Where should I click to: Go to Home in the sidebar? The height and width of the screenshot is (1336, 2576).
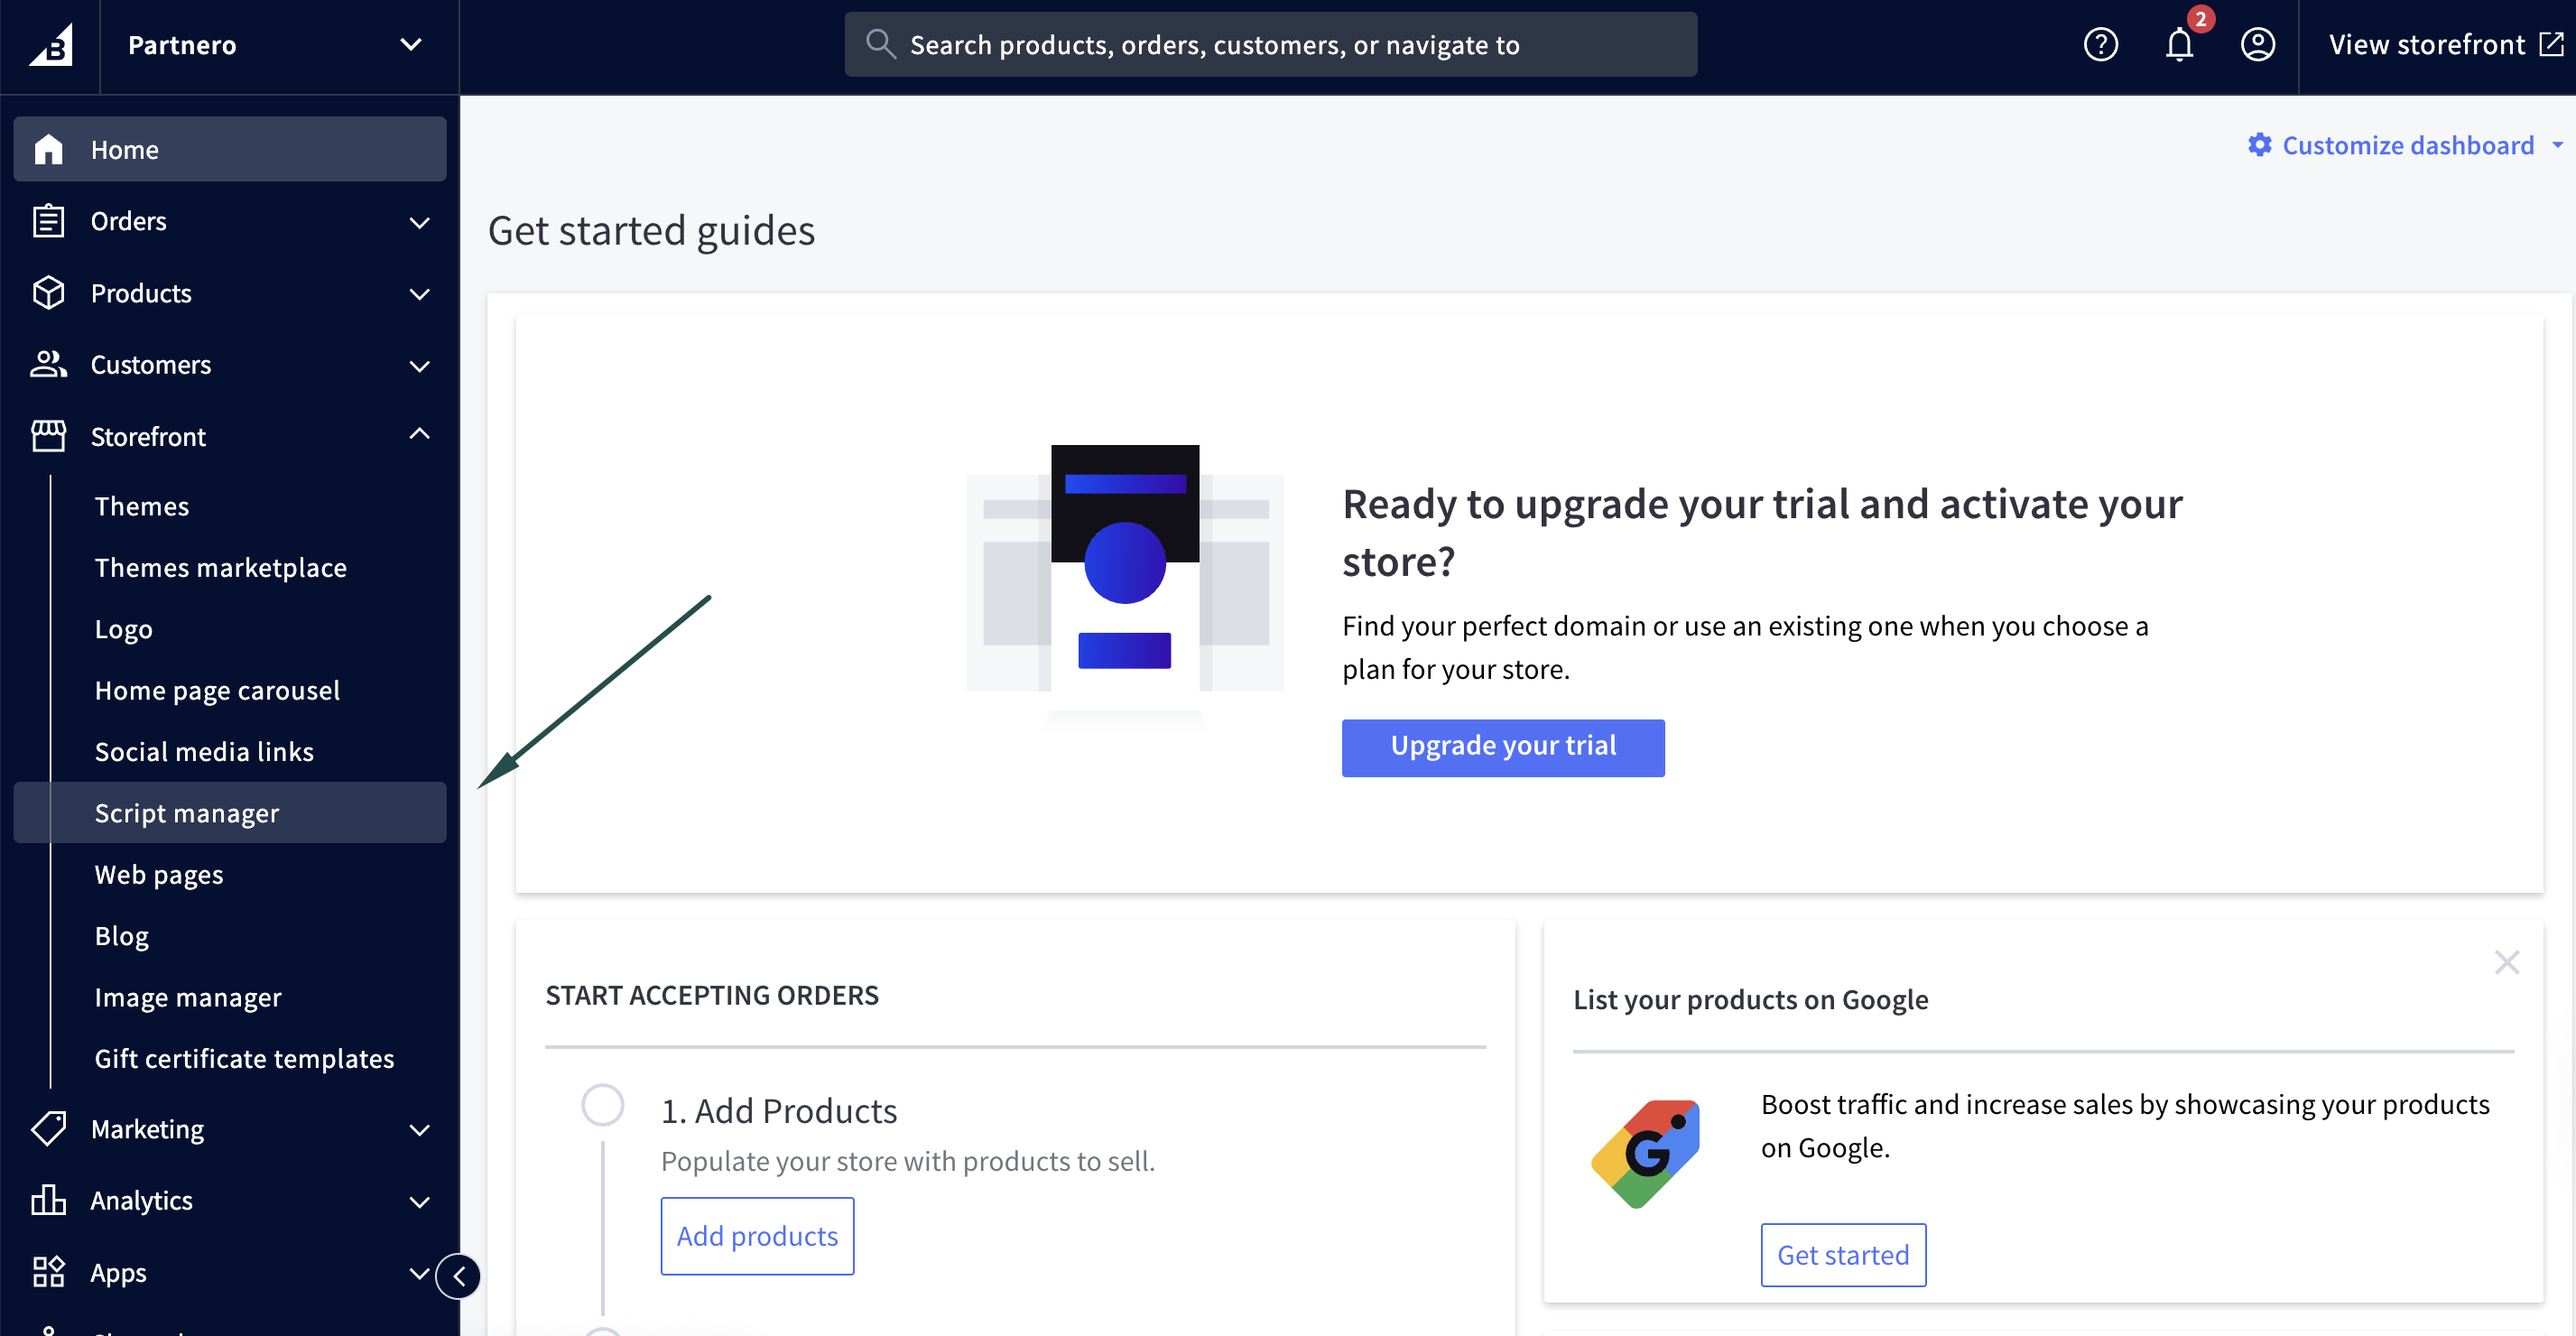tap(230, 149)
